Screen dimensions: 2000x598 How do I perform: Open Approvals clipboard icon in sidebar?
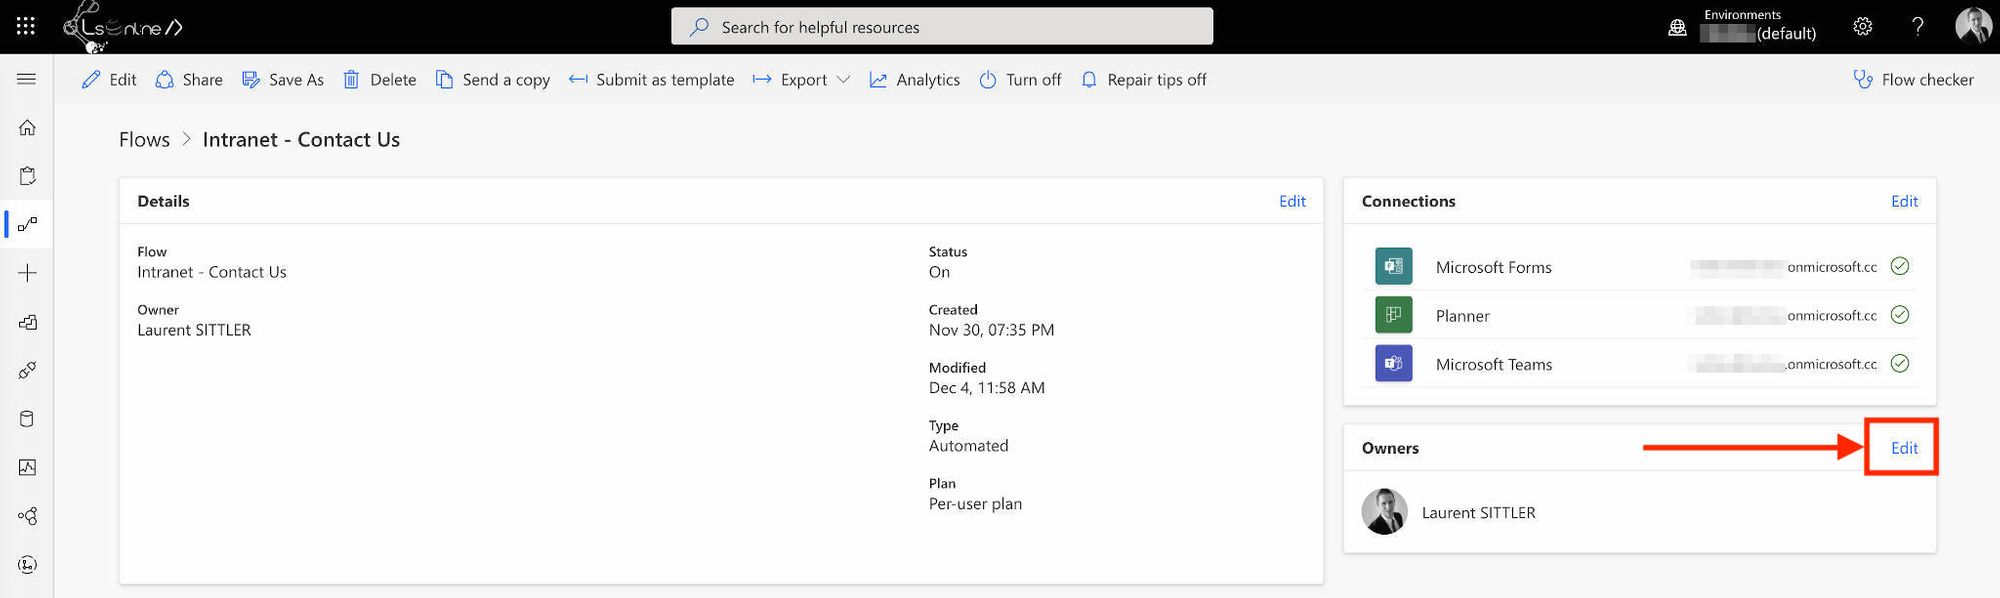[27, 176]
